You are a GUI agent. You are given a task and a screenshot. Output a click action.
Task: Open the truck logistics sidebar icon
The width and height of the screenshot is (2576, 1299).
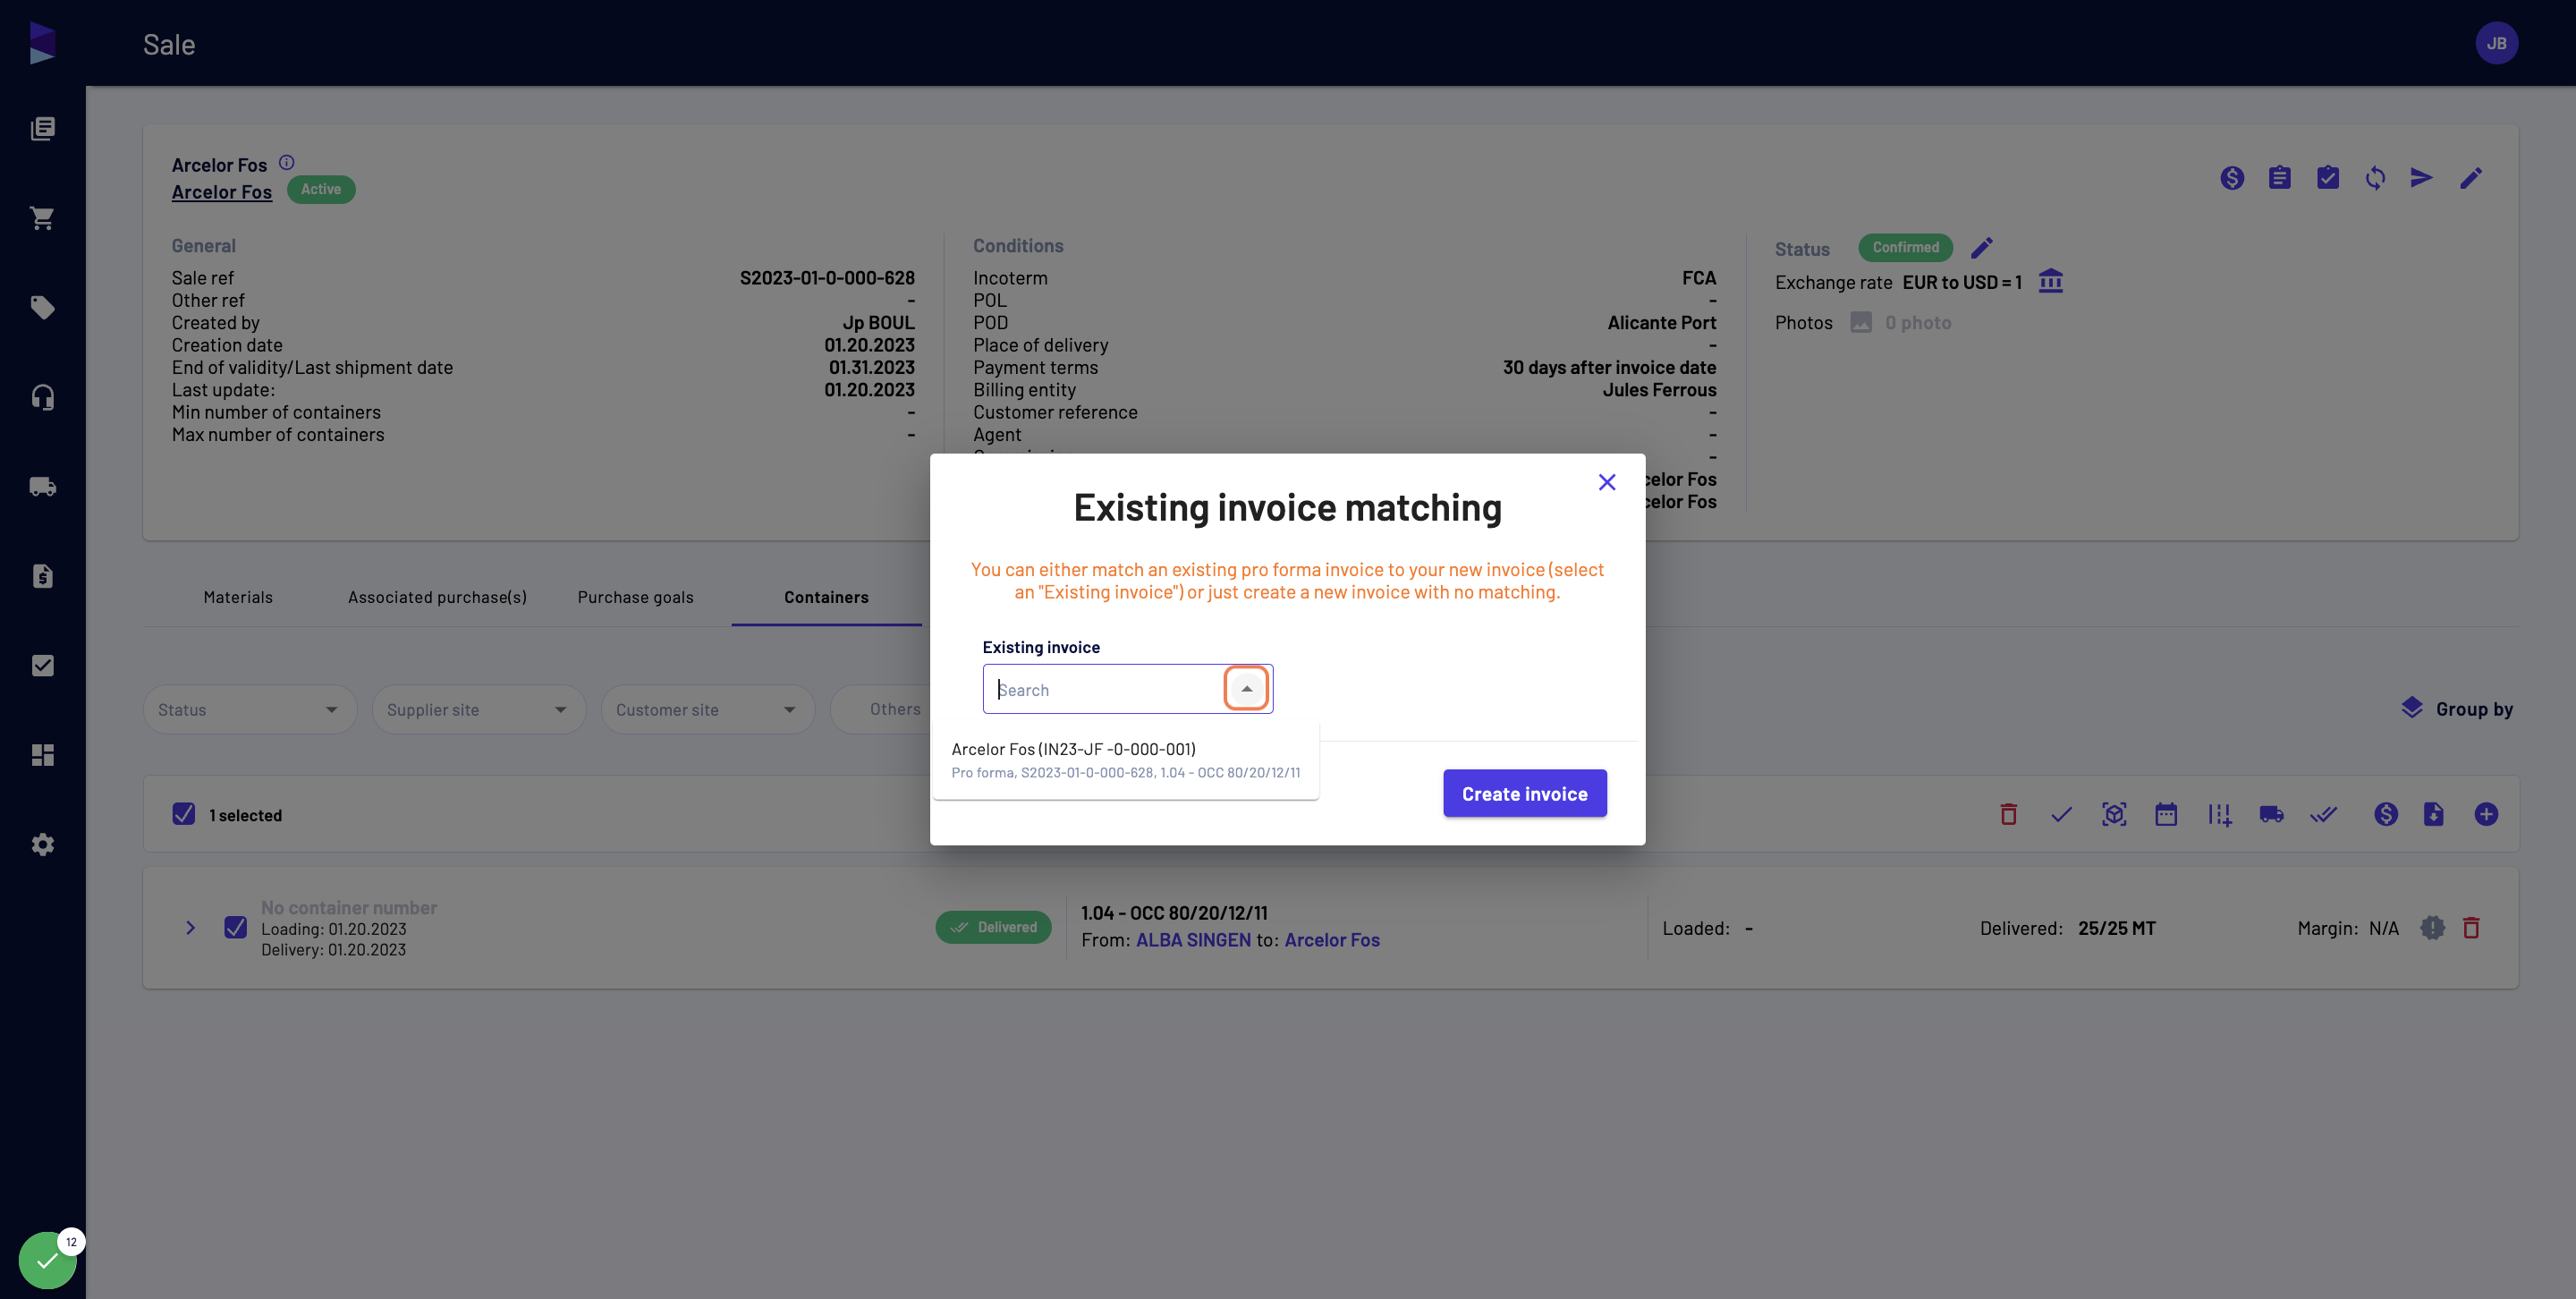[x=42, y=487]
